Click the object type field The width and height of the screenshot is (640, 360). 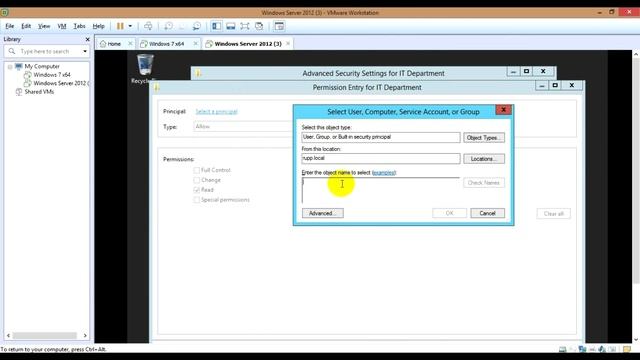tap(381, 138)
